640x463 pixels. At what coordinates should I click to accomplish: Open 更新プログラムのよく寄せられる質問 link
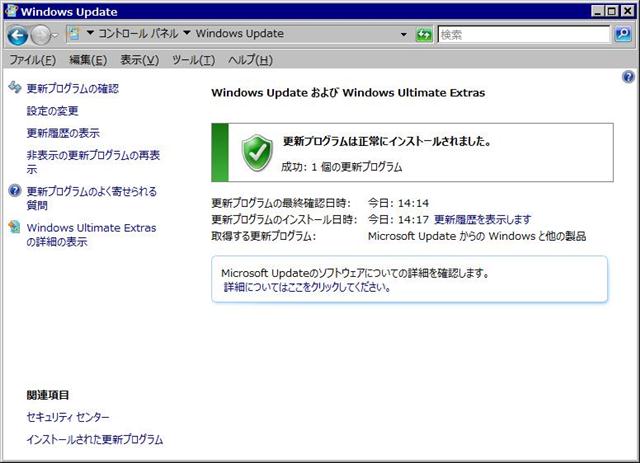tap(91, 198)
